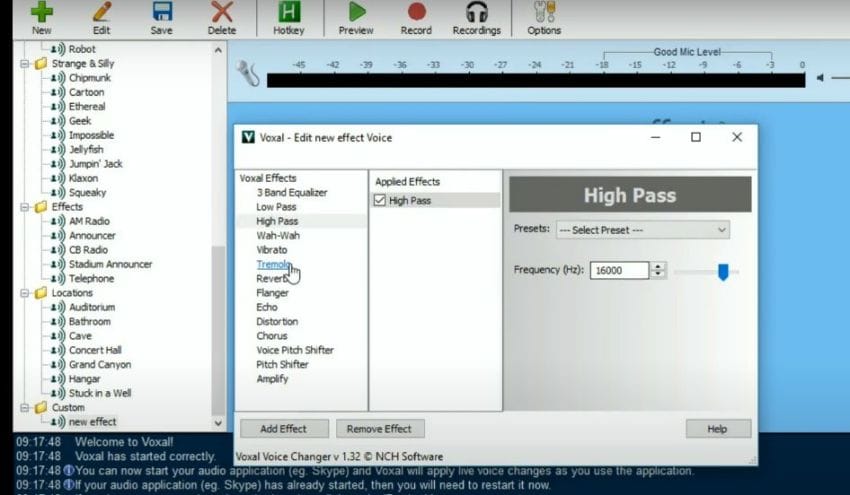The width and height of the screenshot is (850, 495).
Task: Click the Voxal V logo in dialog title
Action: [x=248, y=137]
